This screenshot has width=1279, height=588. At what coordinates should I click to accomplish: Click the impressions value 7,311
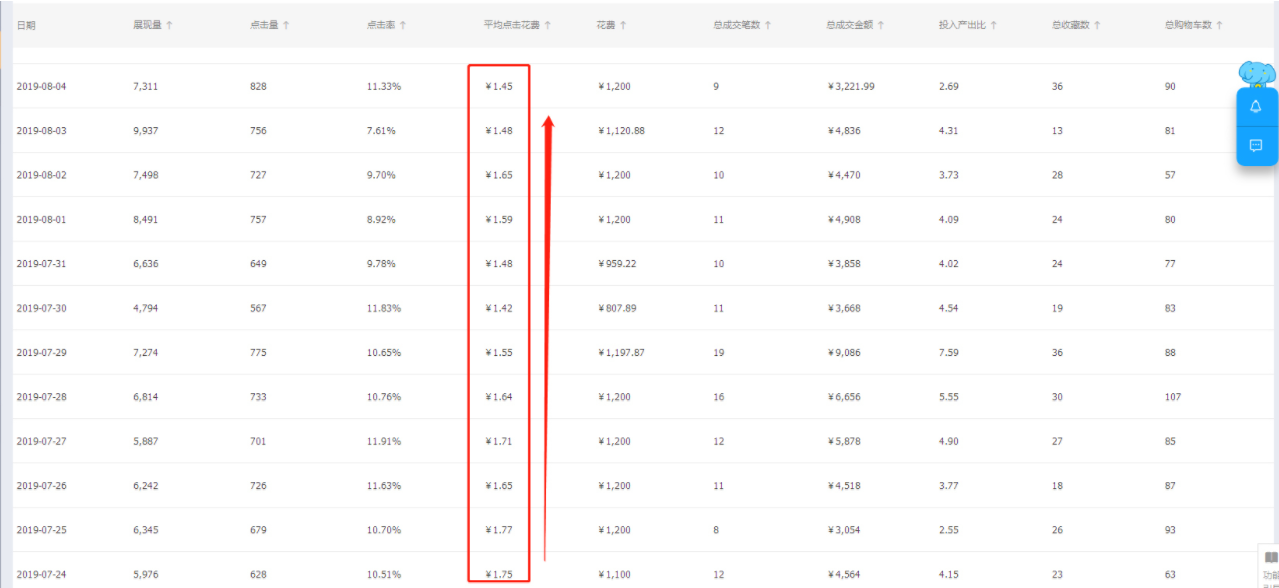pos(145,87)
